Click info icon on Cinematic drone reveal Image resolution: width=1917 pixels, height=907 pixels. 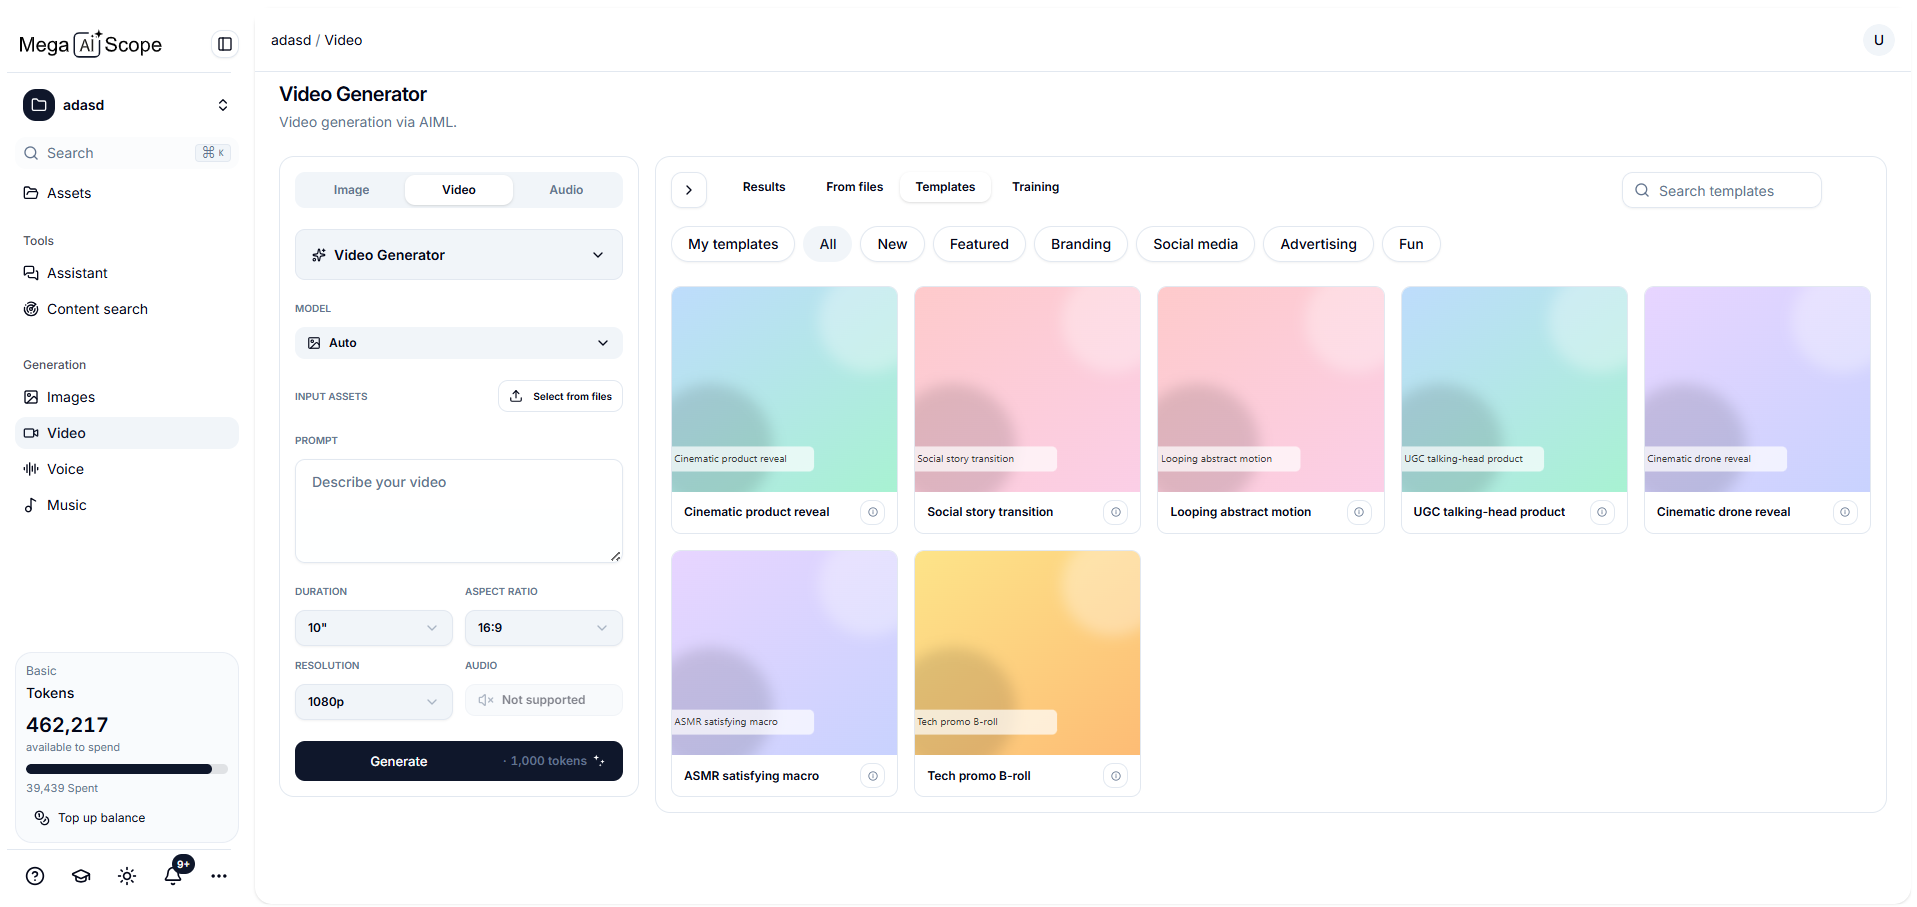(1845, 512)
